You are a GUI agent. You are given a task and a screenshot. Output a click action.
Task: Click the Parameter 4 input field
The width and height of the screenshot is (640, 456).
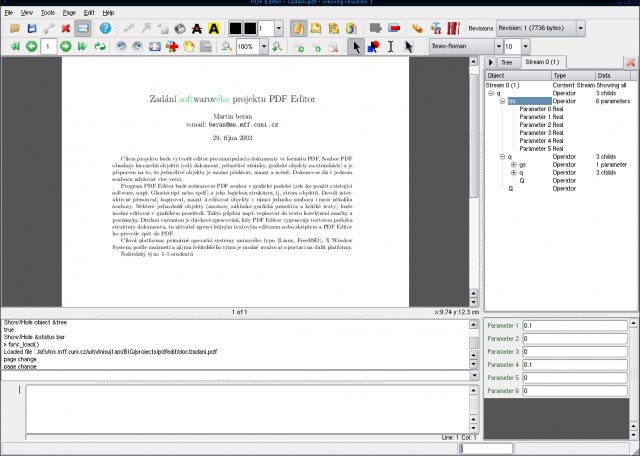coord(575,365)
